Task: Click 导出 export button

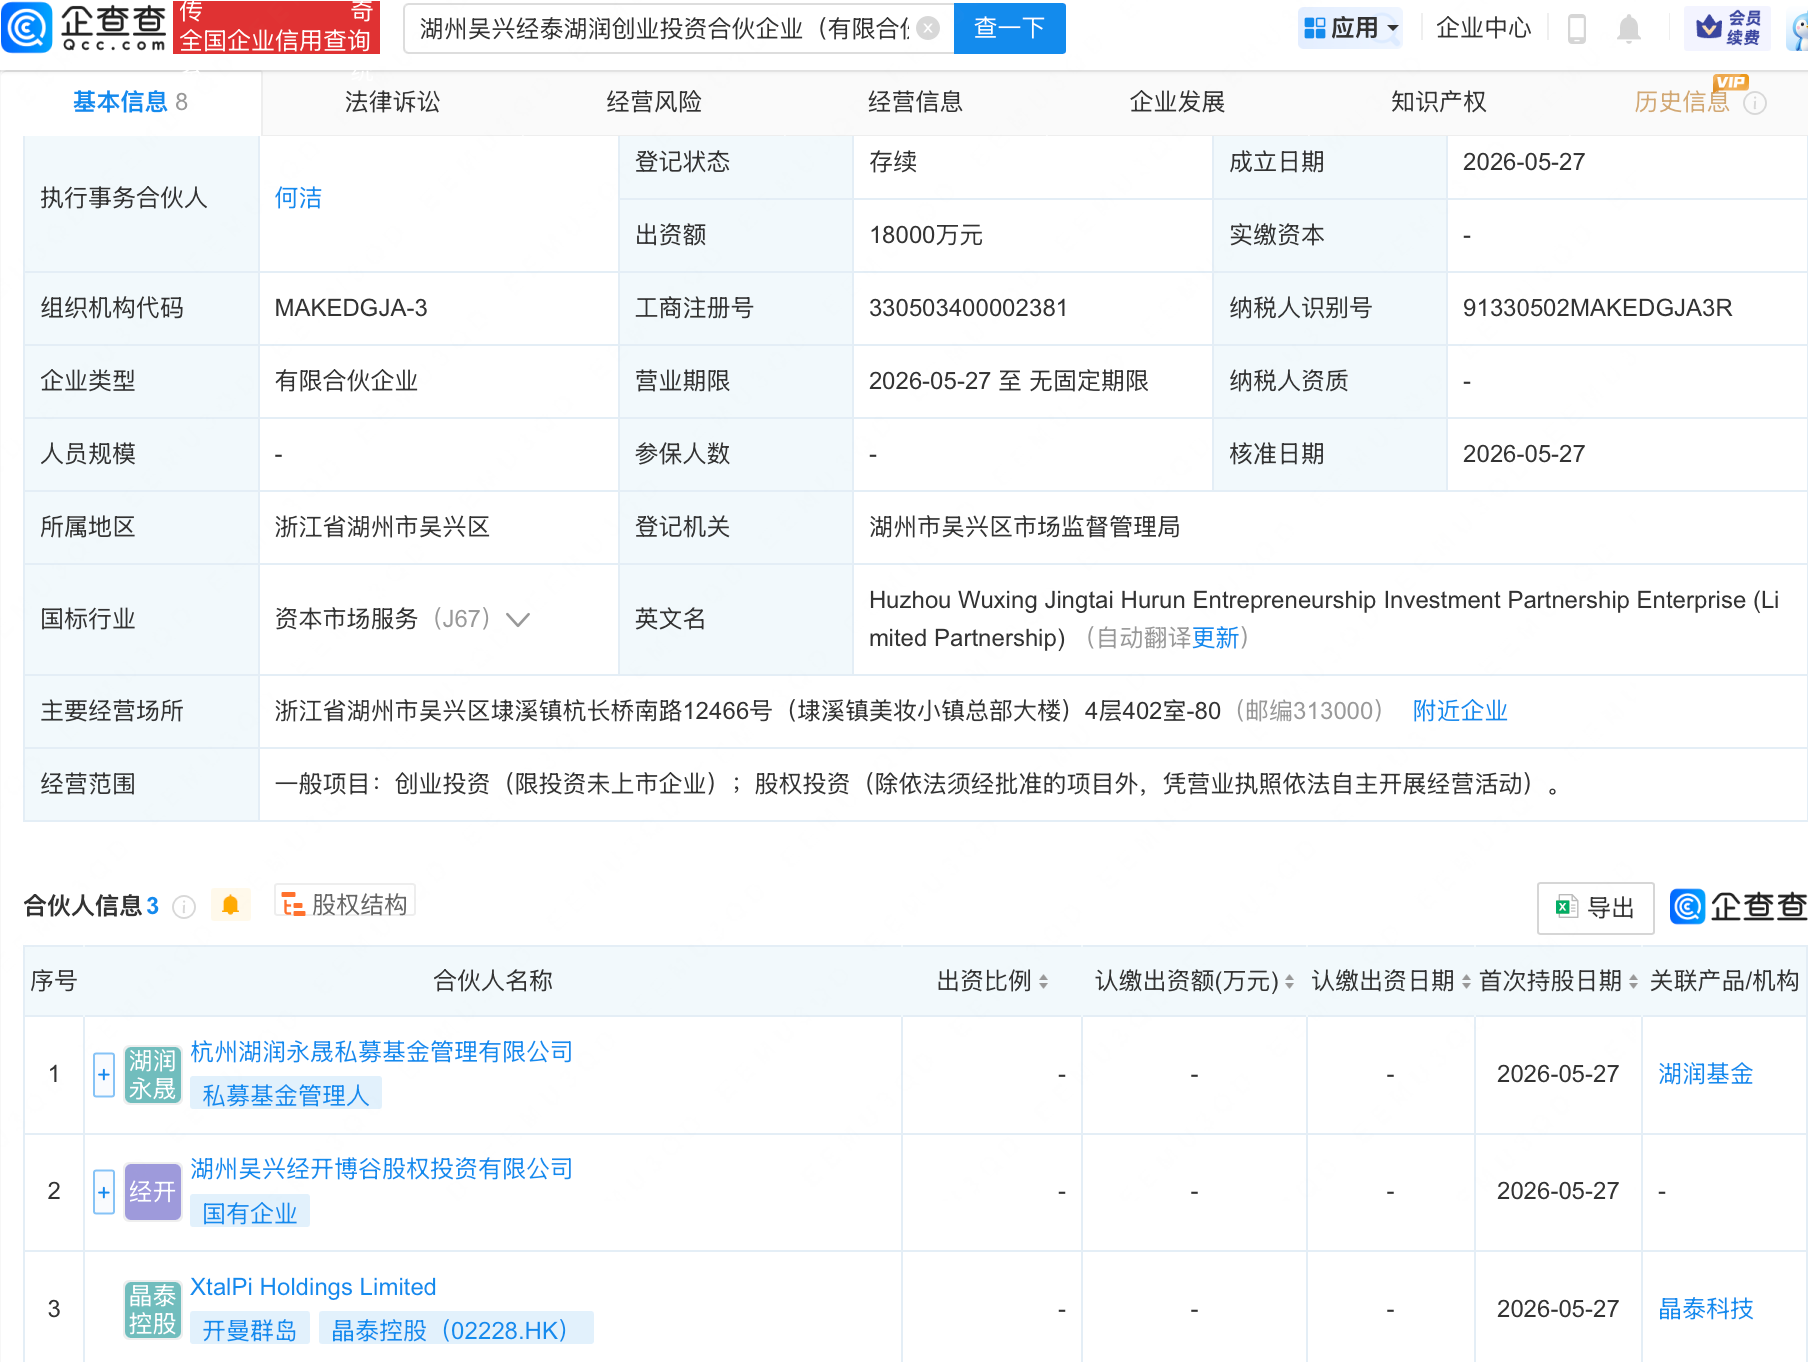Action: pos(1595,908)
